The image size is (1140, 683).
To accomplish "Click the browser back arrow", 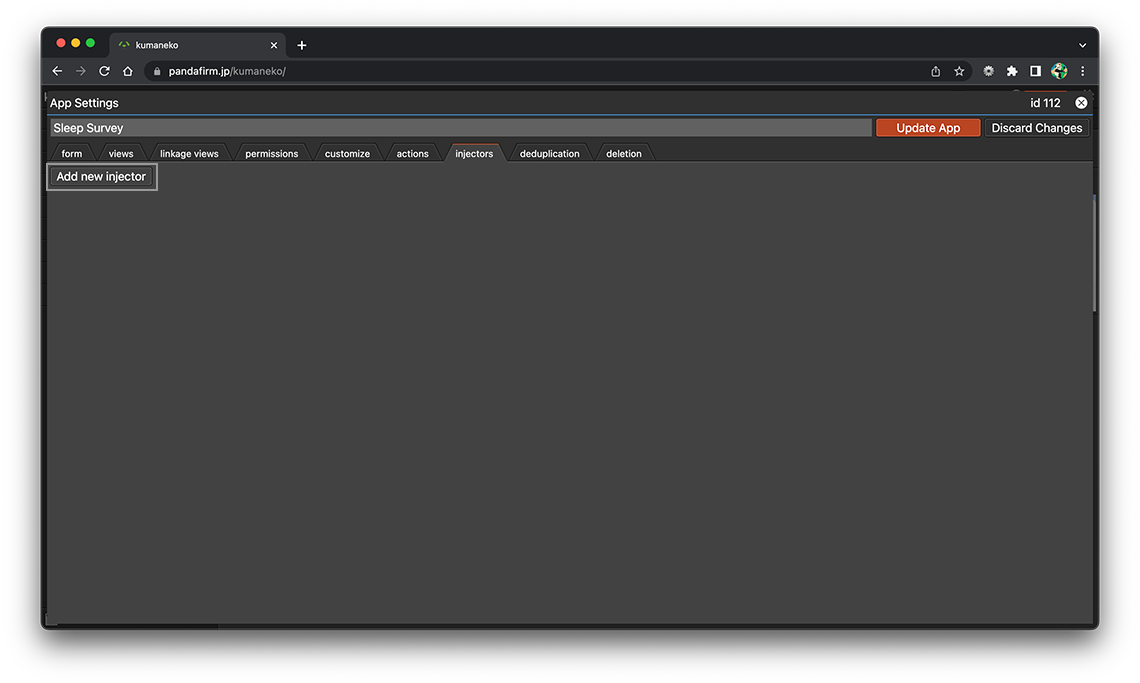I will (57, 71).
